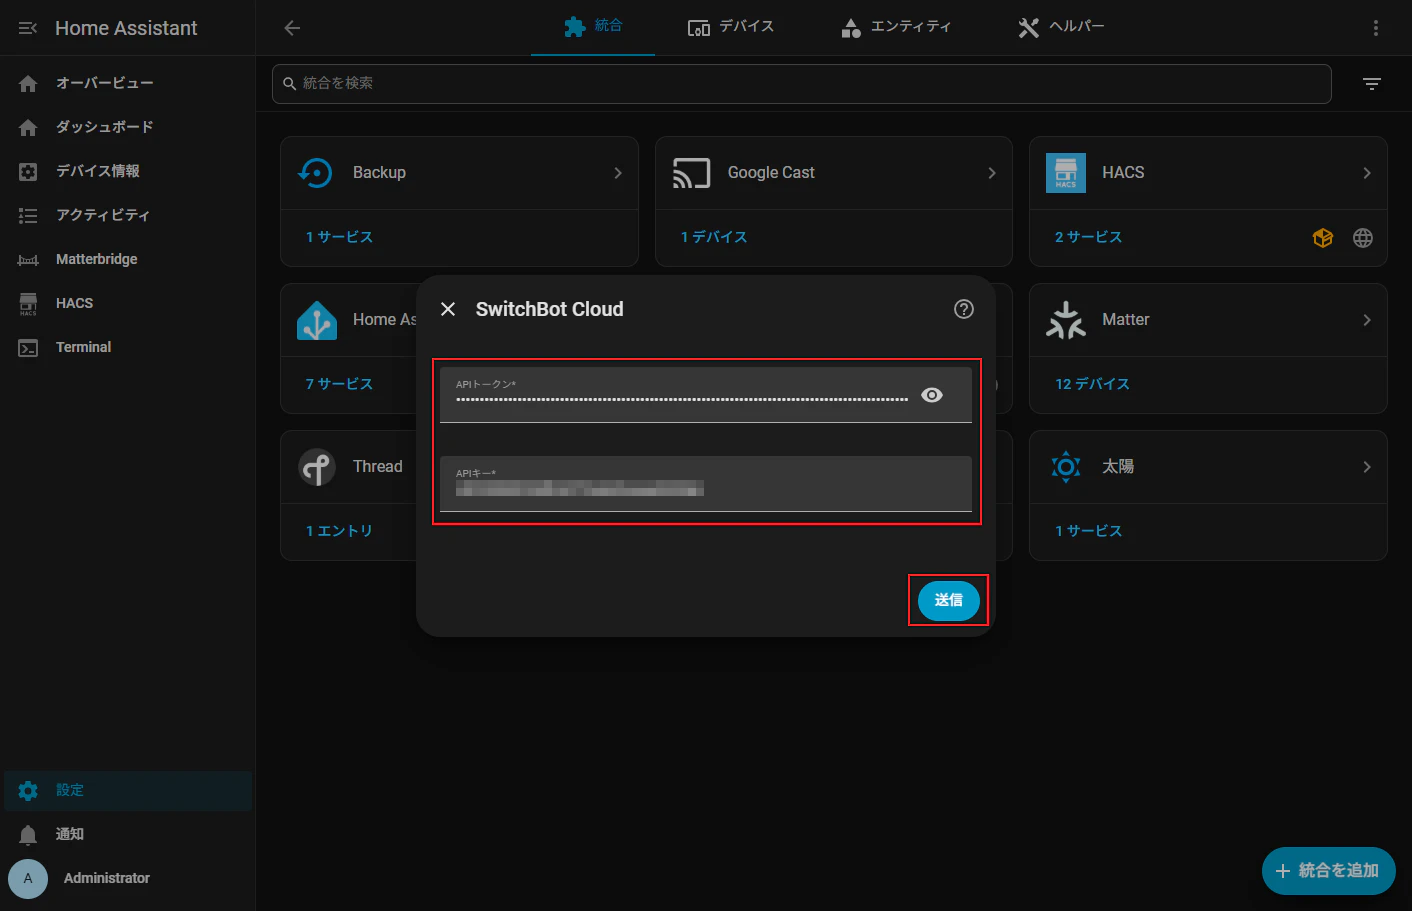This screenshot has height=911, width=1412.
Task: Click the Google Cast integration icon
Action: (x=691, y=173)
